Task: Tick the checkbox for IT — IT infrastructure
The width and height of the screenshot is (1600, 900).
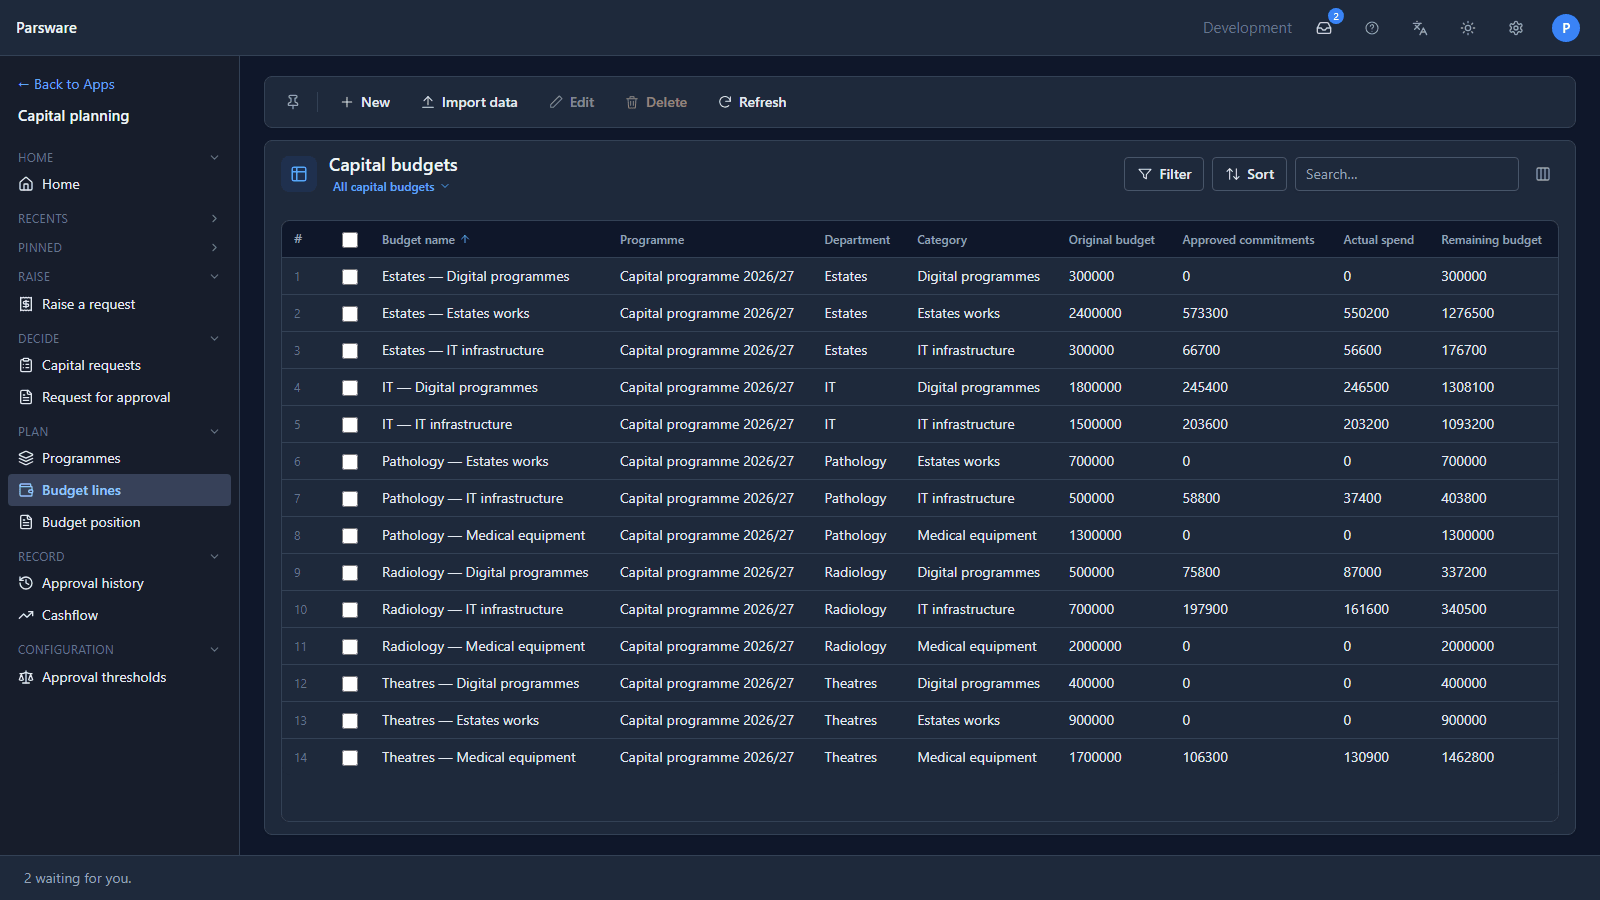Action: tap(350, 425)
